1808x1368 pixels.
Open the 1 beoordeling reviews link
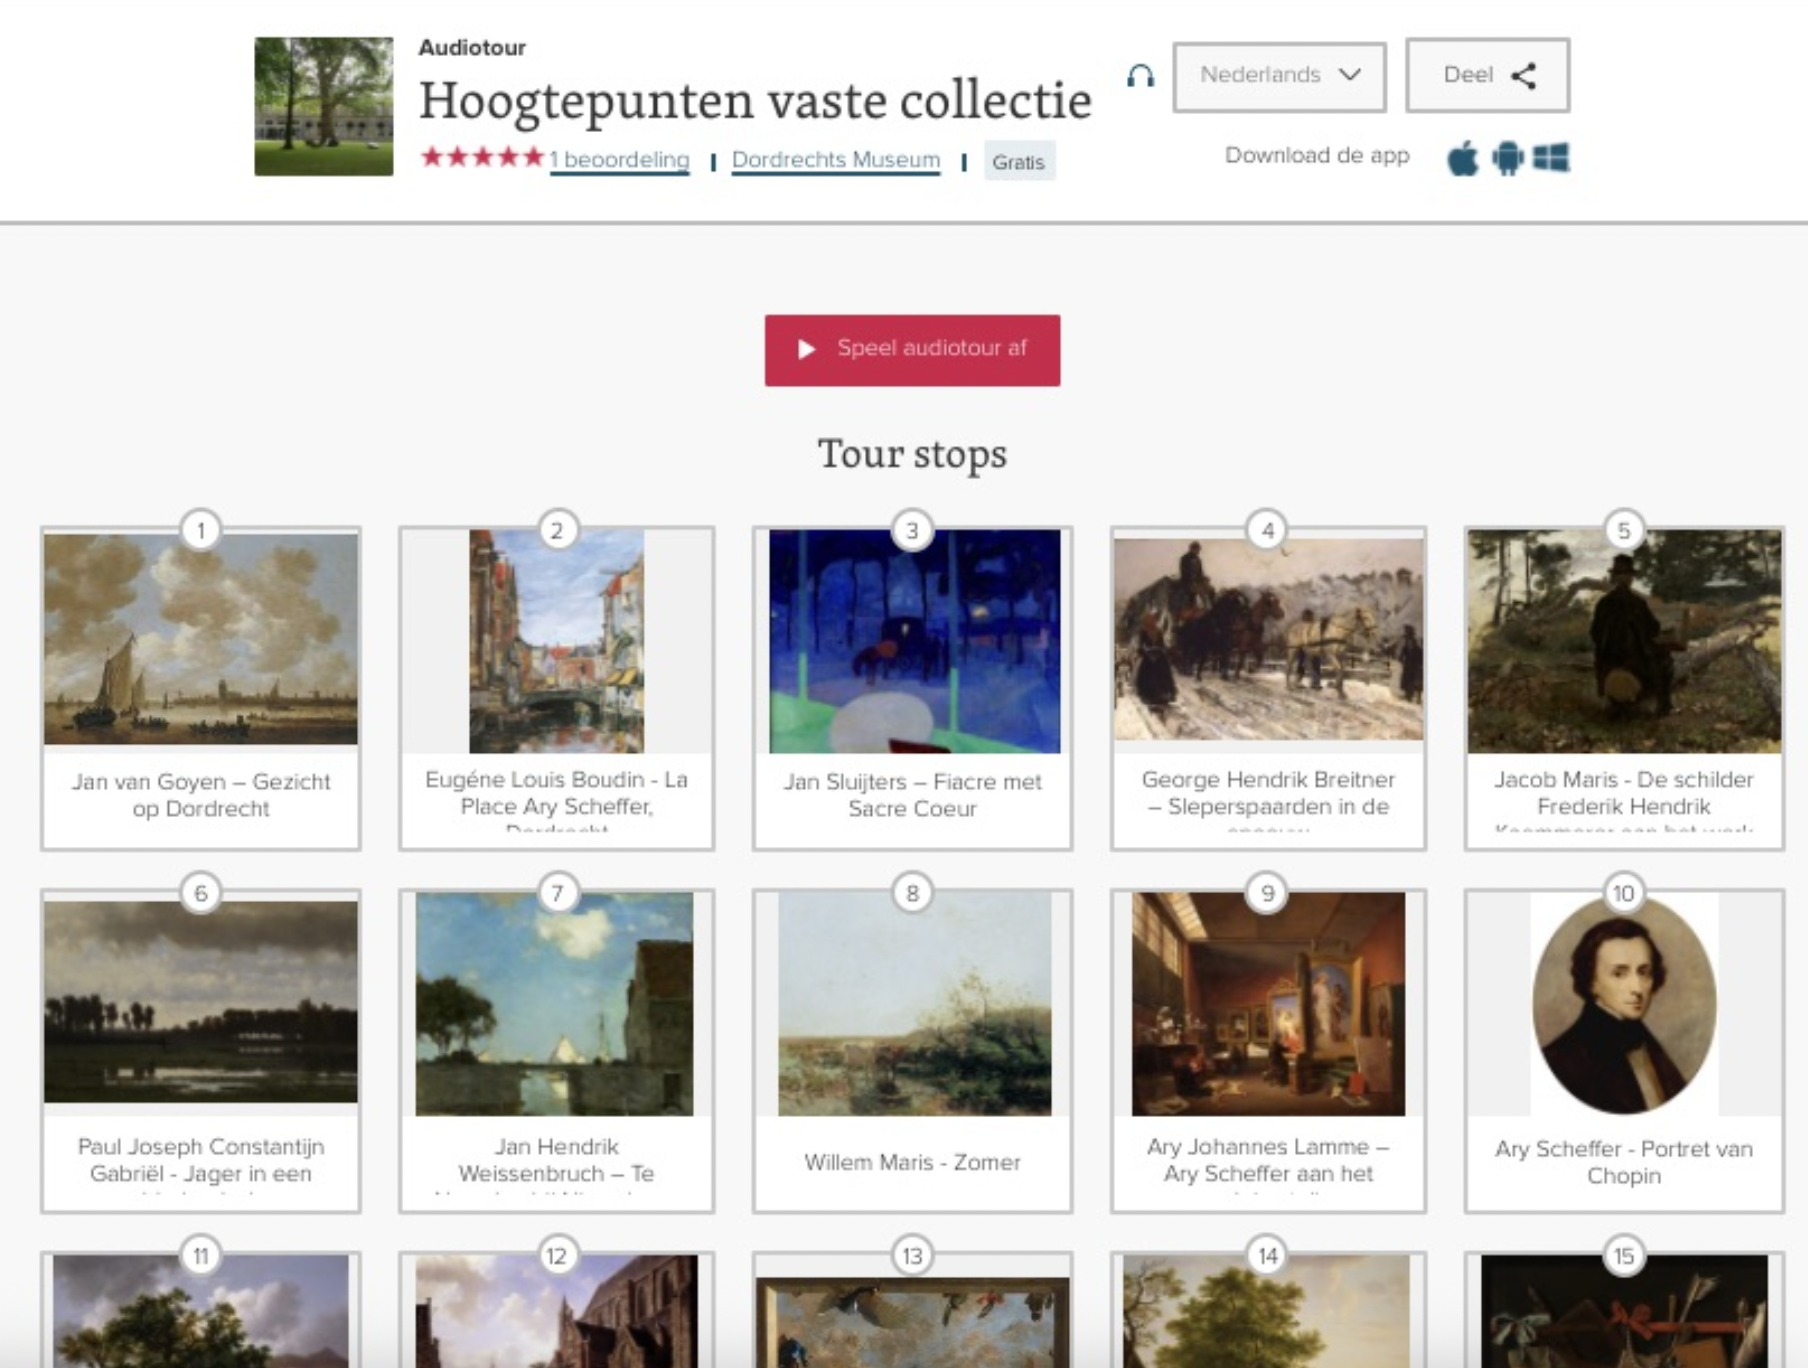coord(620,160)
